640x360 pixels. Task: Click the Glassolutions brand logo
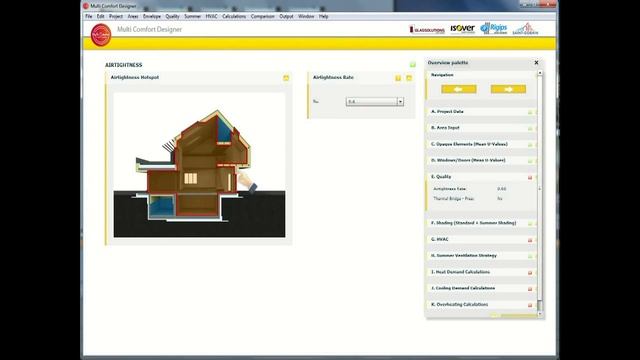pyautogui.click(x=427, y=29)
